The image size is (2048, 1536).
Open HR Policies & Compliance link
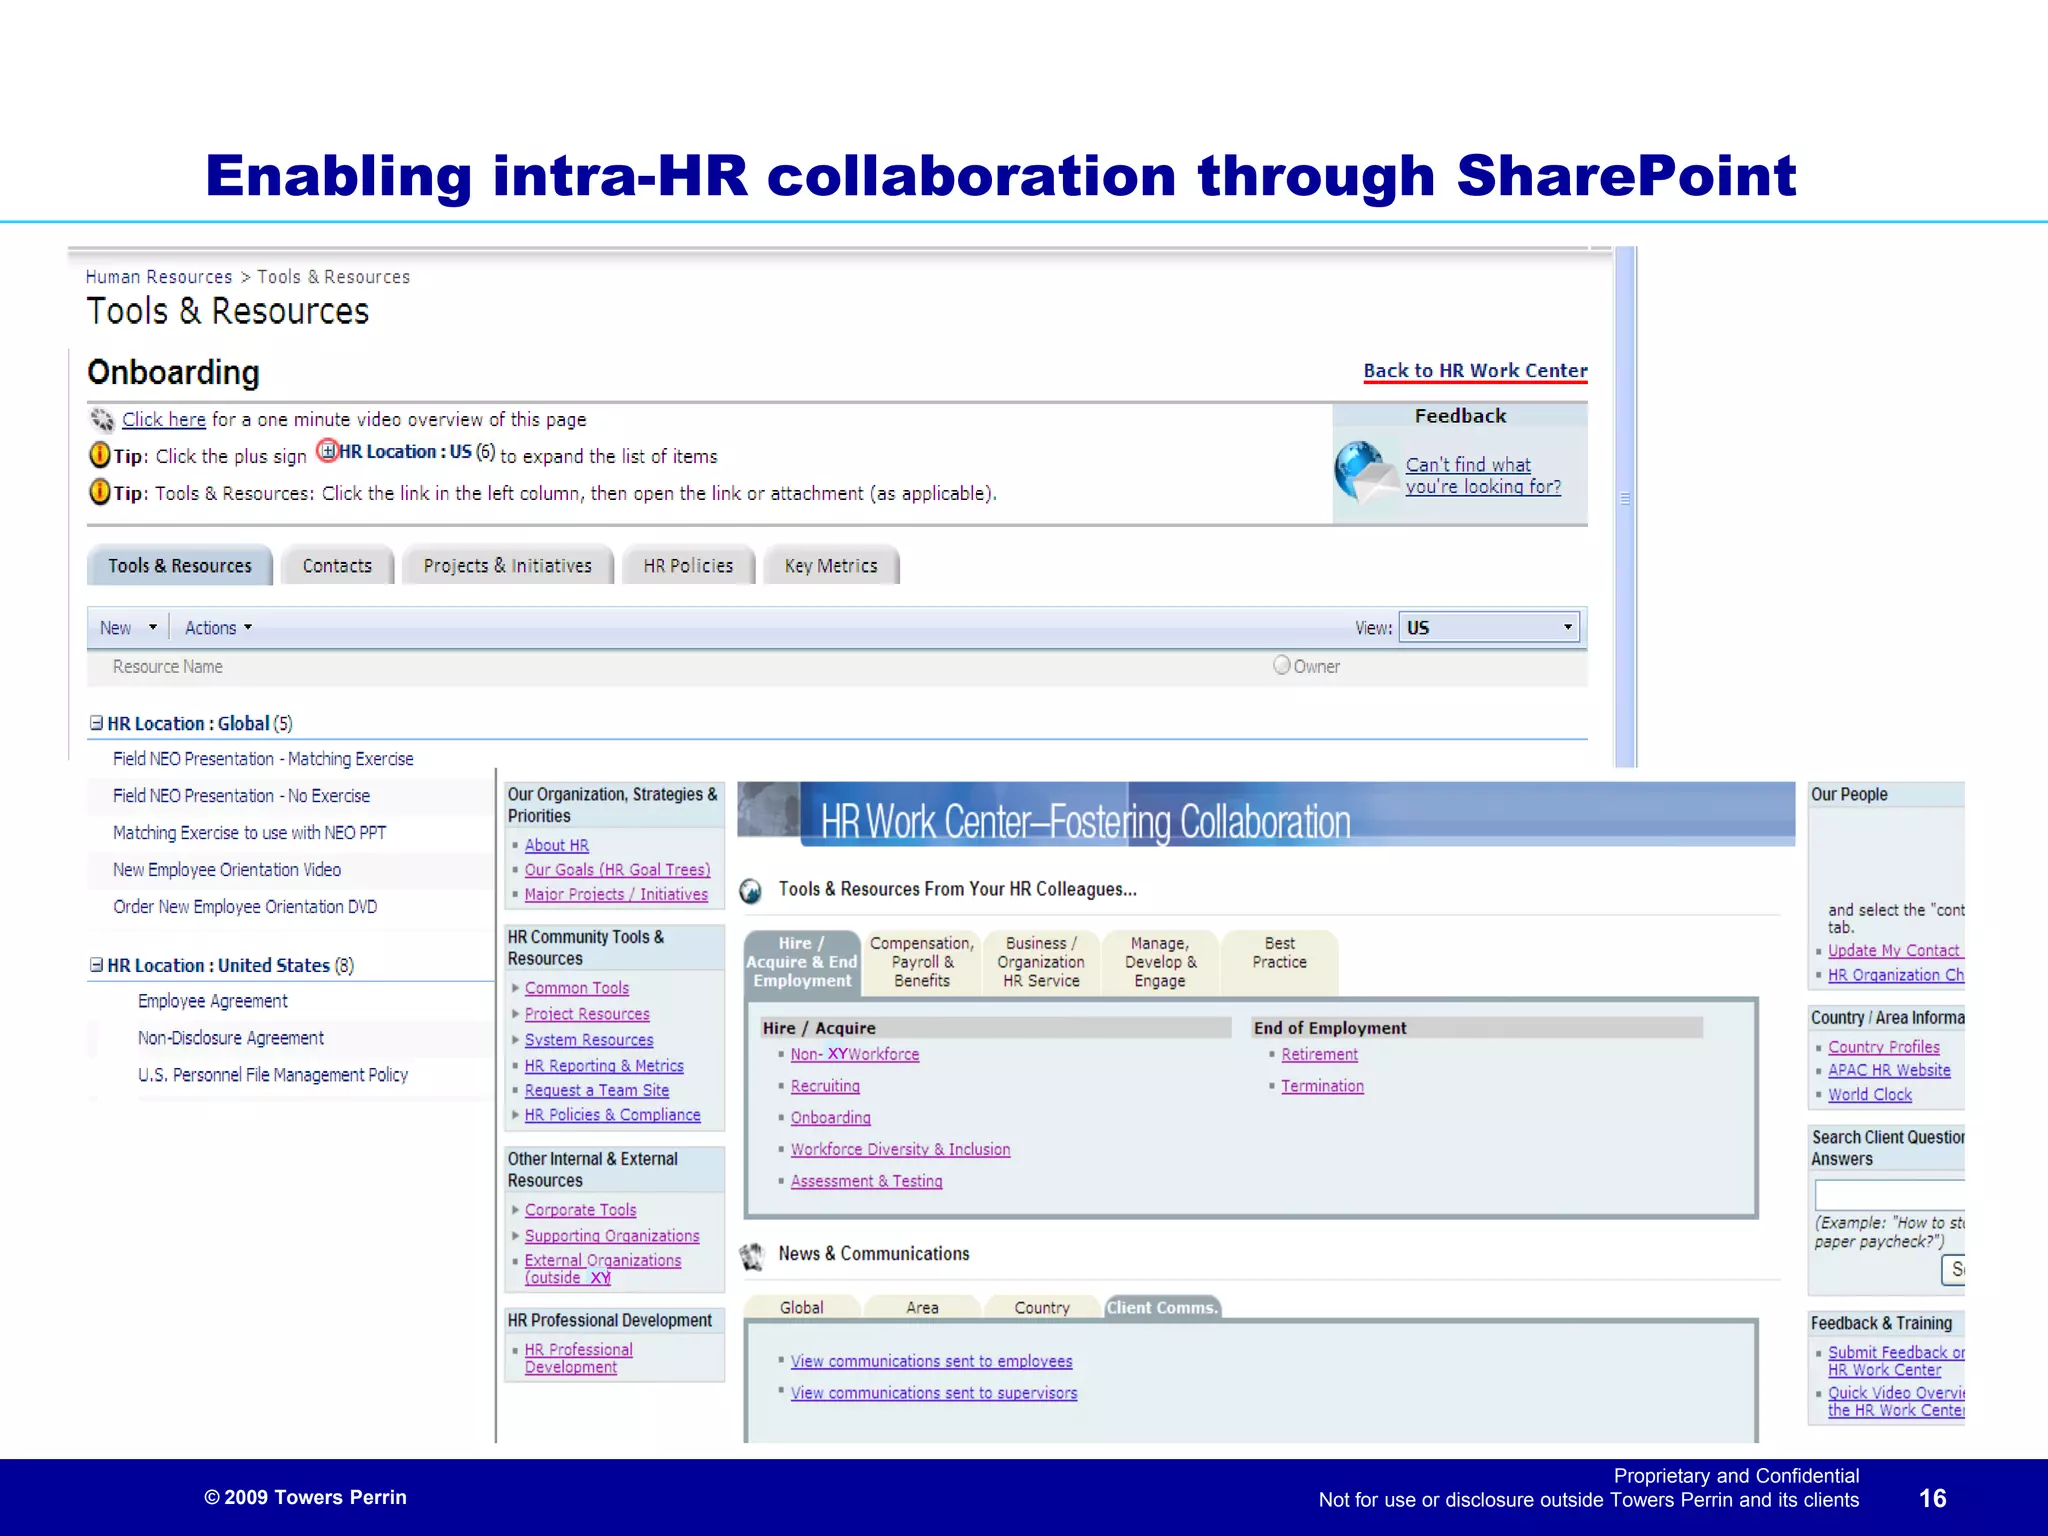pyautogui.click(x=612, y=1115)
